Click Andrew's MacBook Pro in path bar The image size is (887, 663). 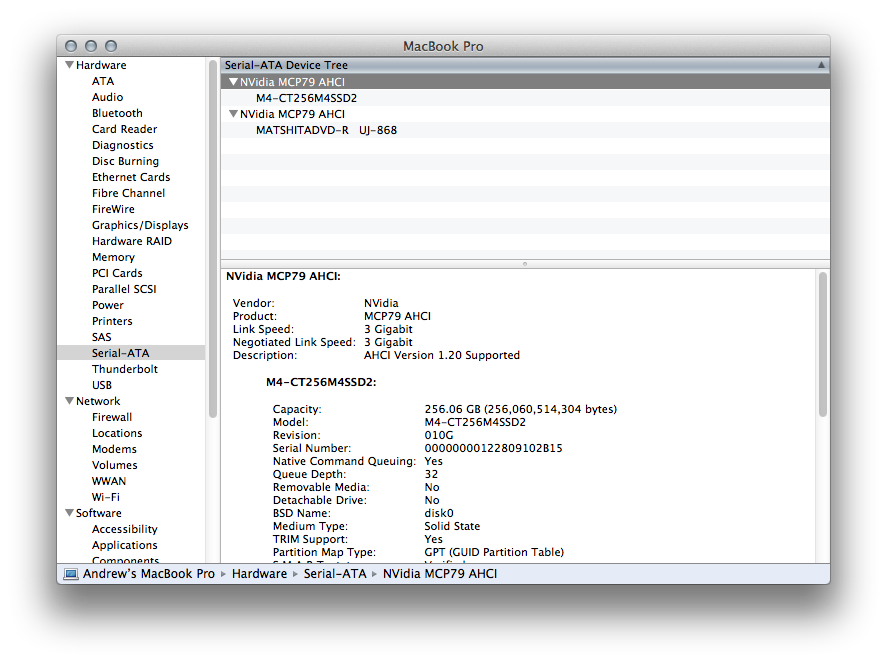click(x=149, y=574)
